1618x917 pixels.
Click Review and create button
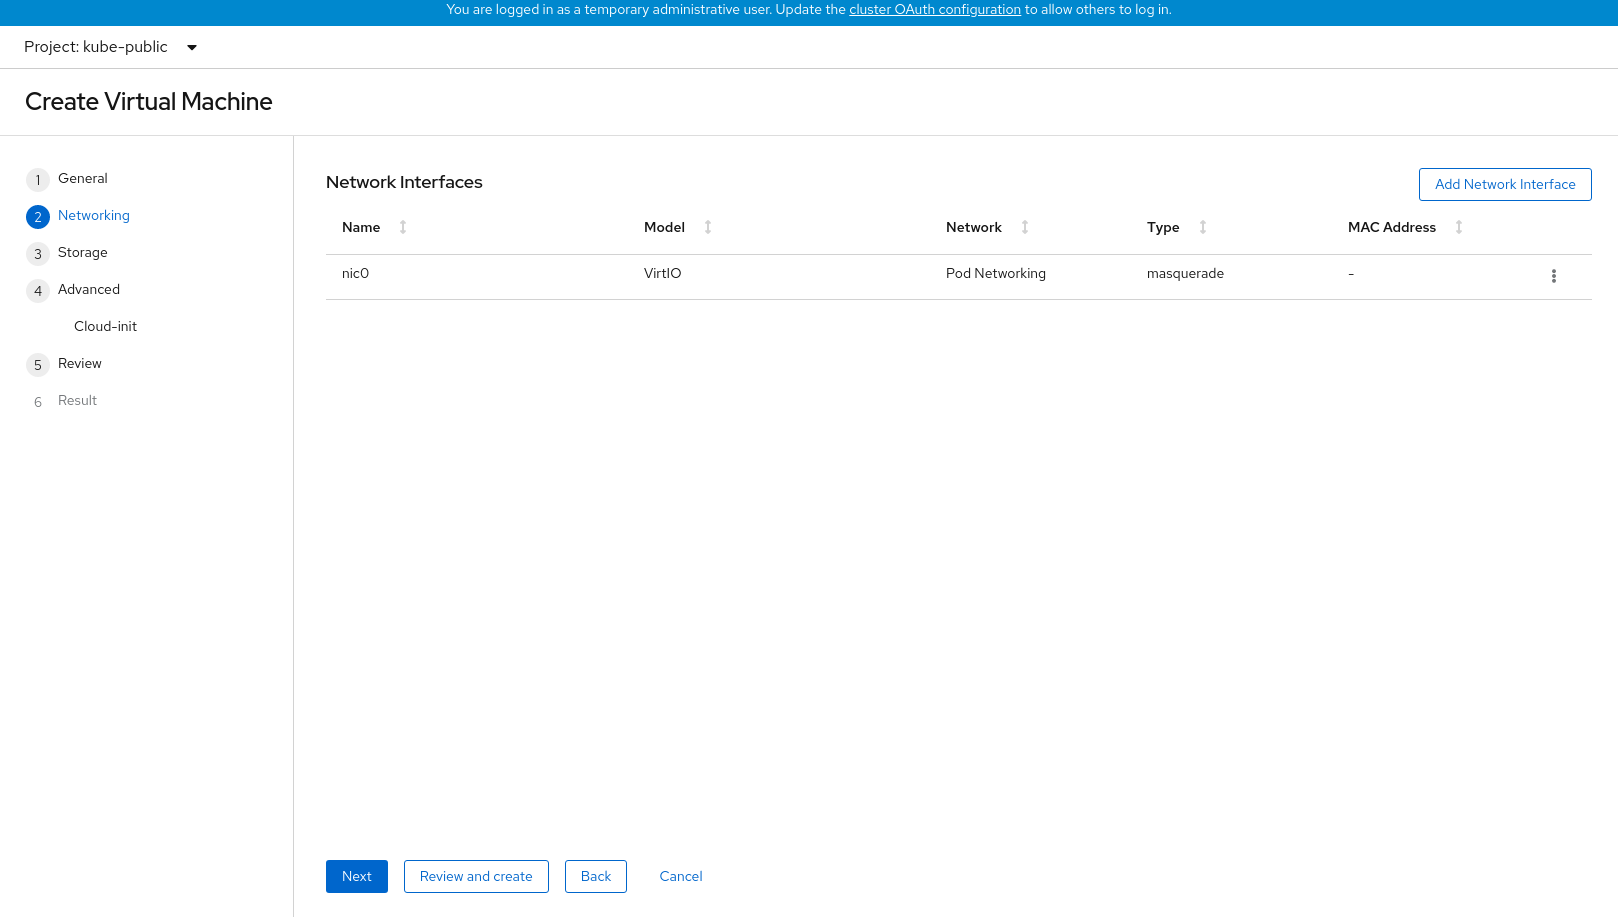[x=476, y=876]
